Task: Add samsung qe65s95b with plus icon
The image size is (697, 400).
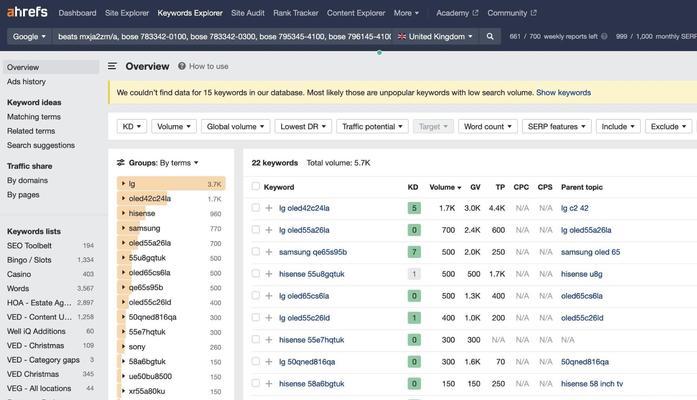Action: coord(269,252)
